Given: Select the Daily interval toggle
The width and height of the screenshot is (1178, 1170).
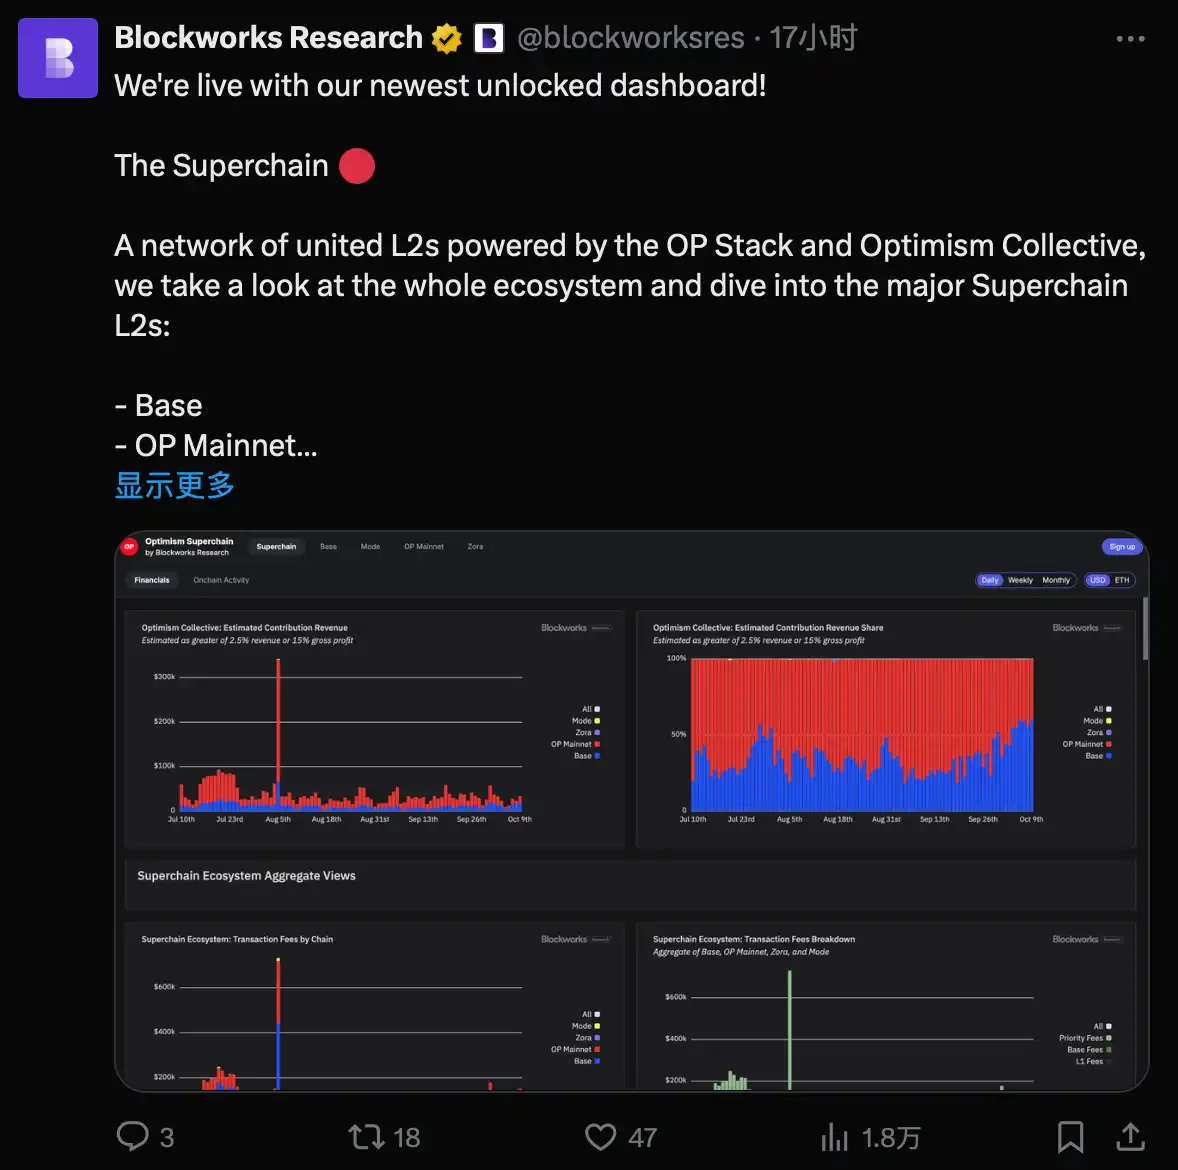Looking at the screenshot, I should point(990,580).
